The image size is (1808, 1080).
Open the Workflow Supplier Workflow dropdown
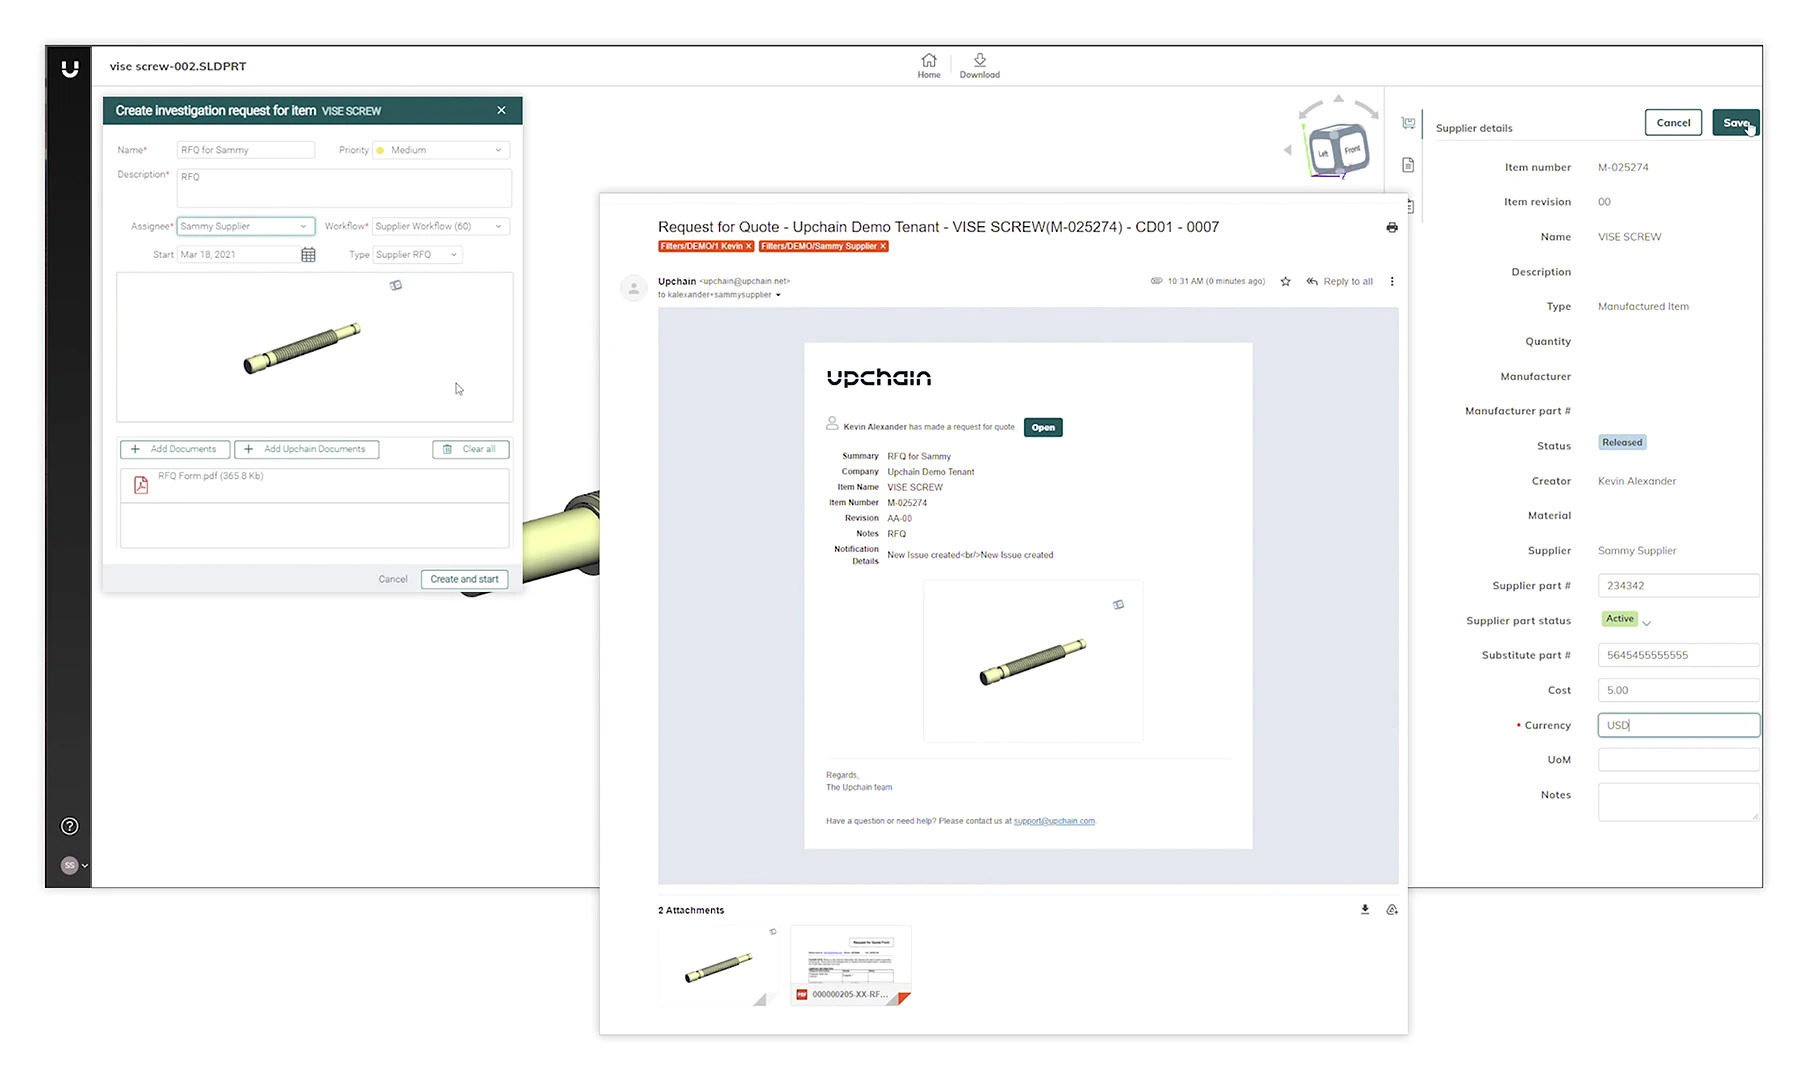[x=441, y=226]
